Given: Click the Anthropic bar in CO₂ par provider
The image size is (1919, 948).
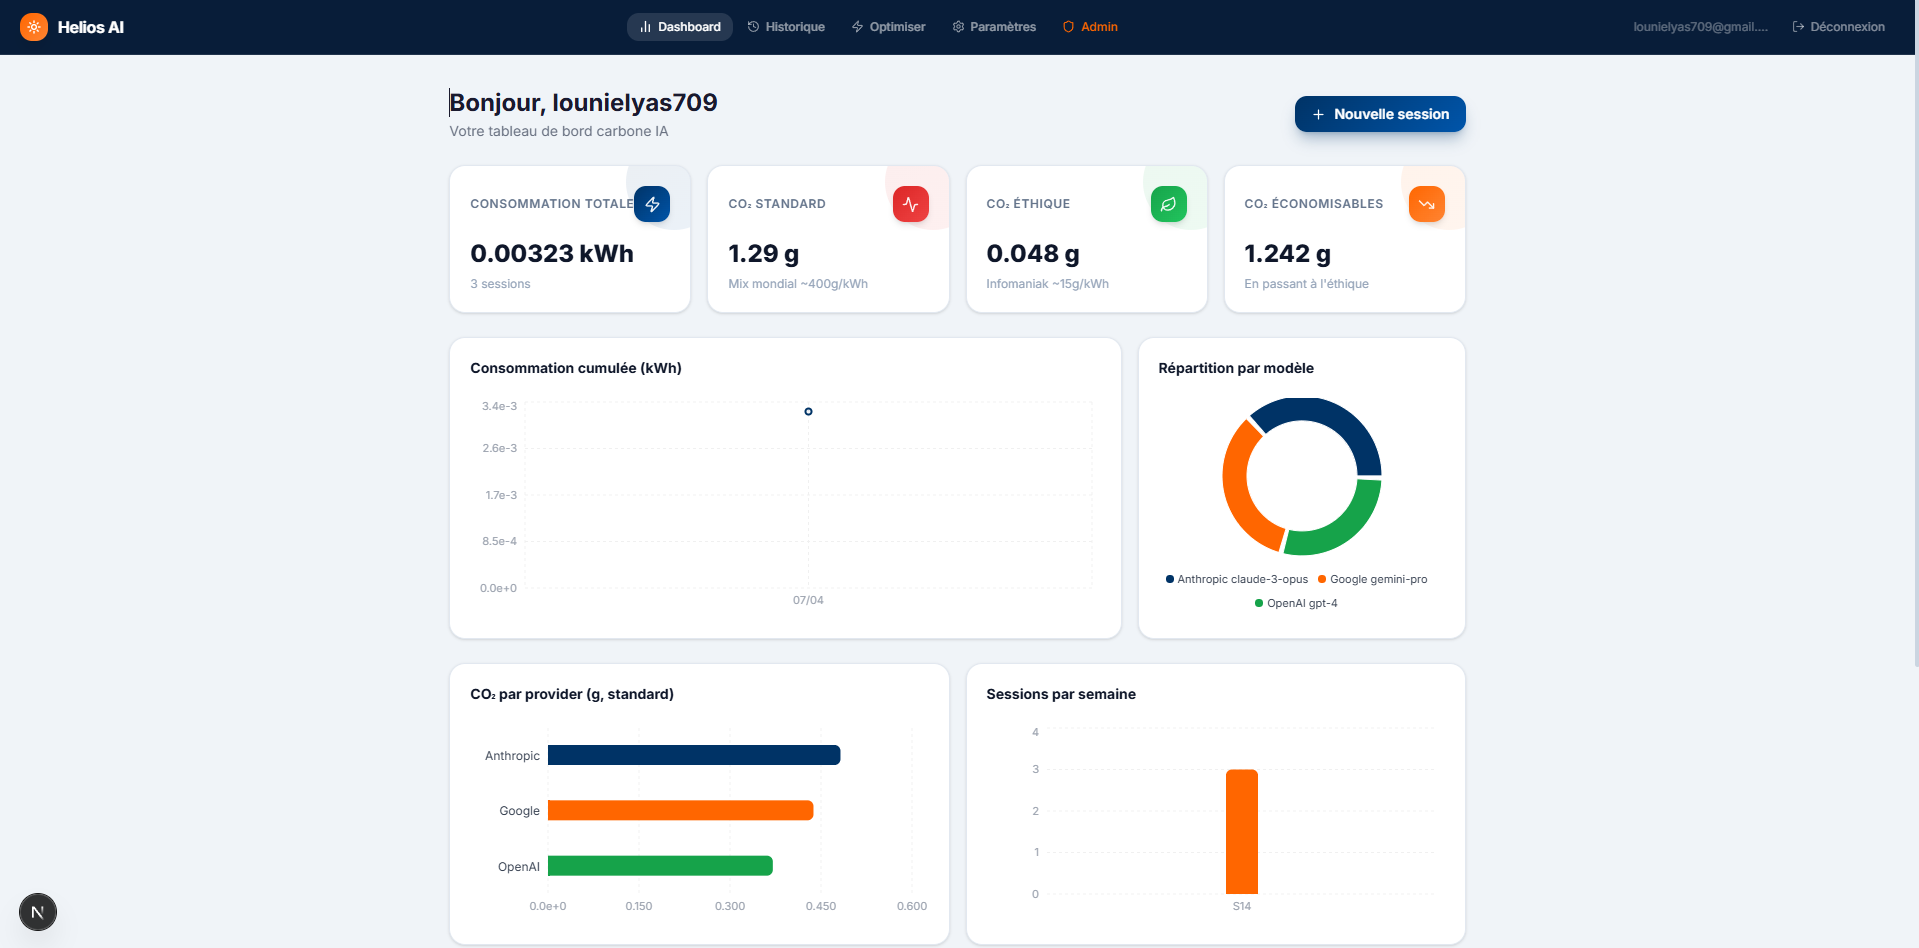Looking at the screenshot, I should pos(694,755).
